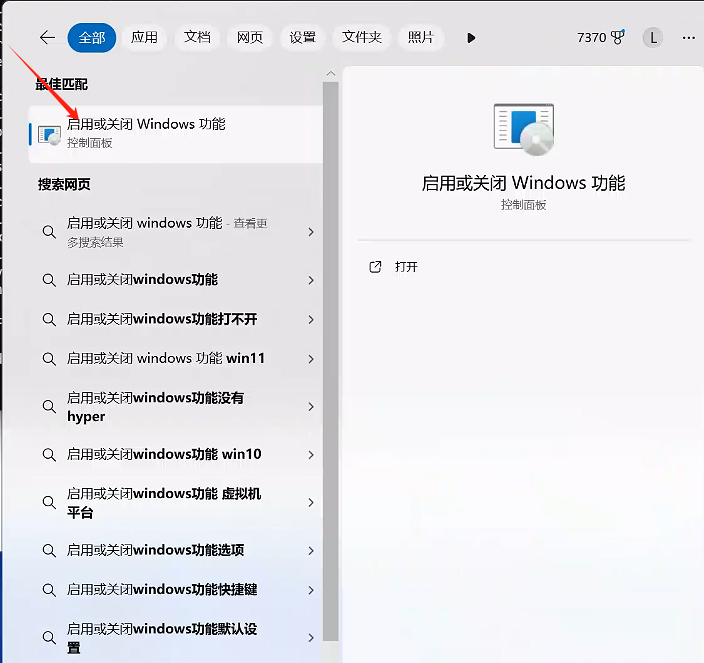This screenshot has width=704, height=663.
Task: Expand chevron for win11 suggestion
Action: [311, 359]
